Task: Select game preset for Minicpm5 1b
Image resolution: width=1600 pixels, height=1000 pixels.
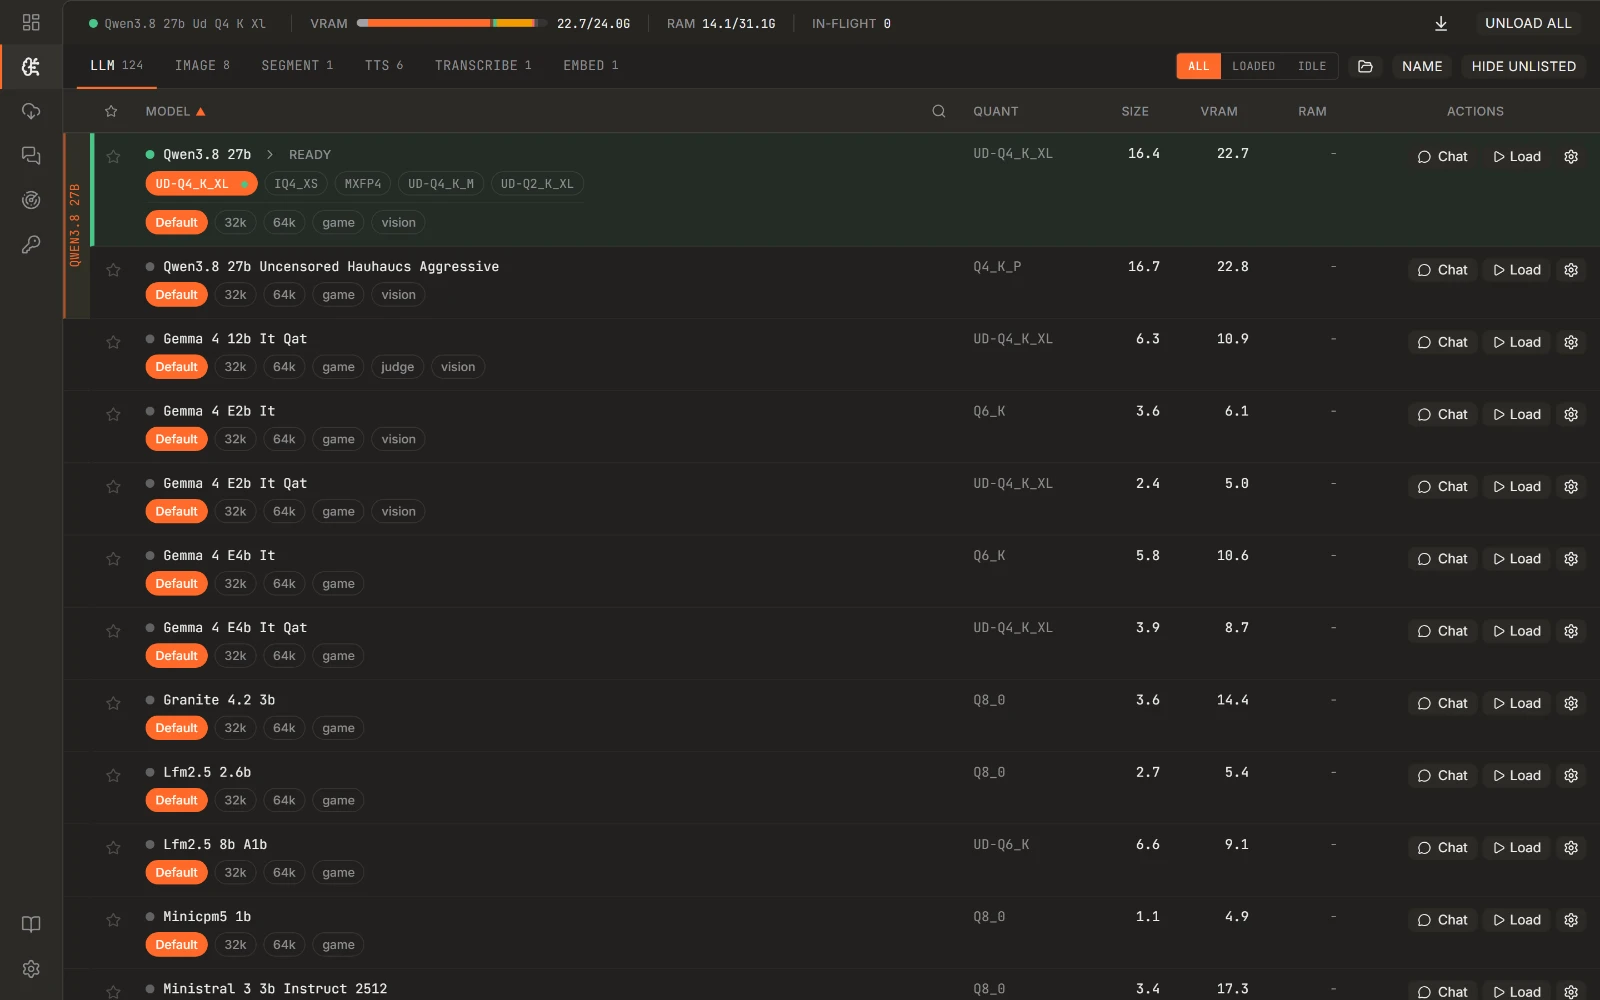Action: (338, 945)
